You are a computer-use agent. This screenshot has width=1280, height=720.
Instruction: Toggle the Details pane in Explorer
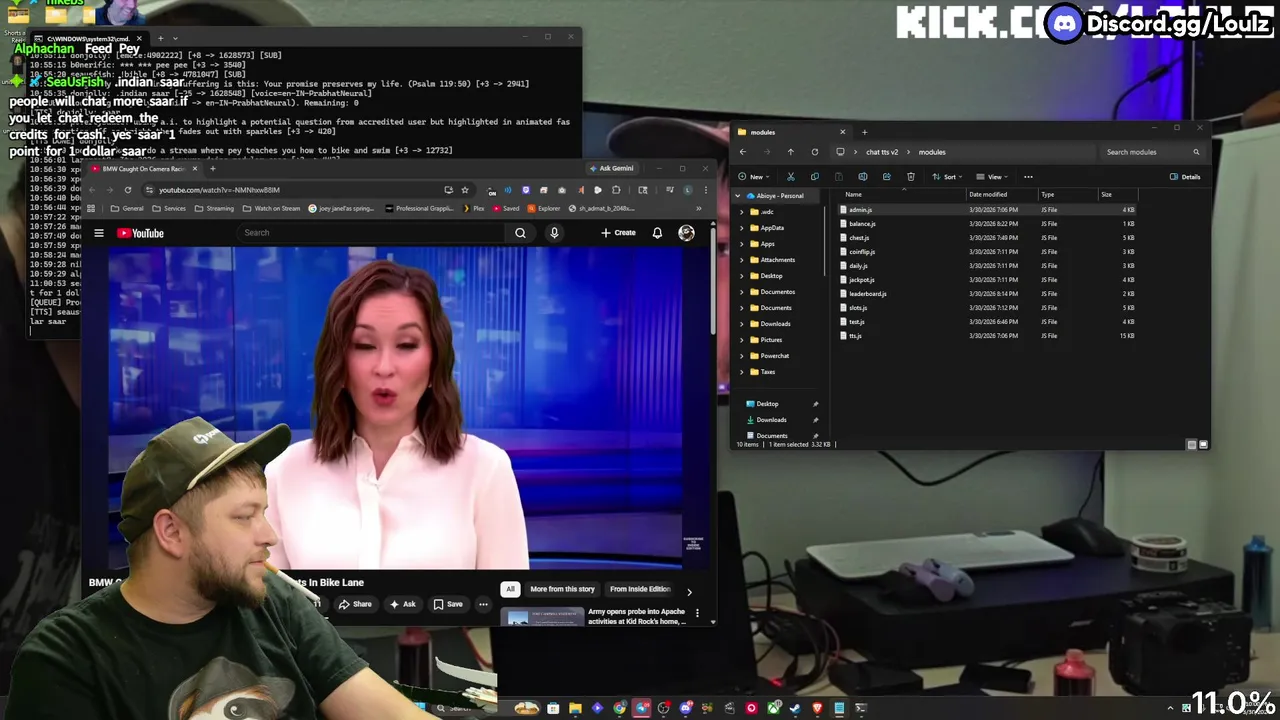point(1185,177)
